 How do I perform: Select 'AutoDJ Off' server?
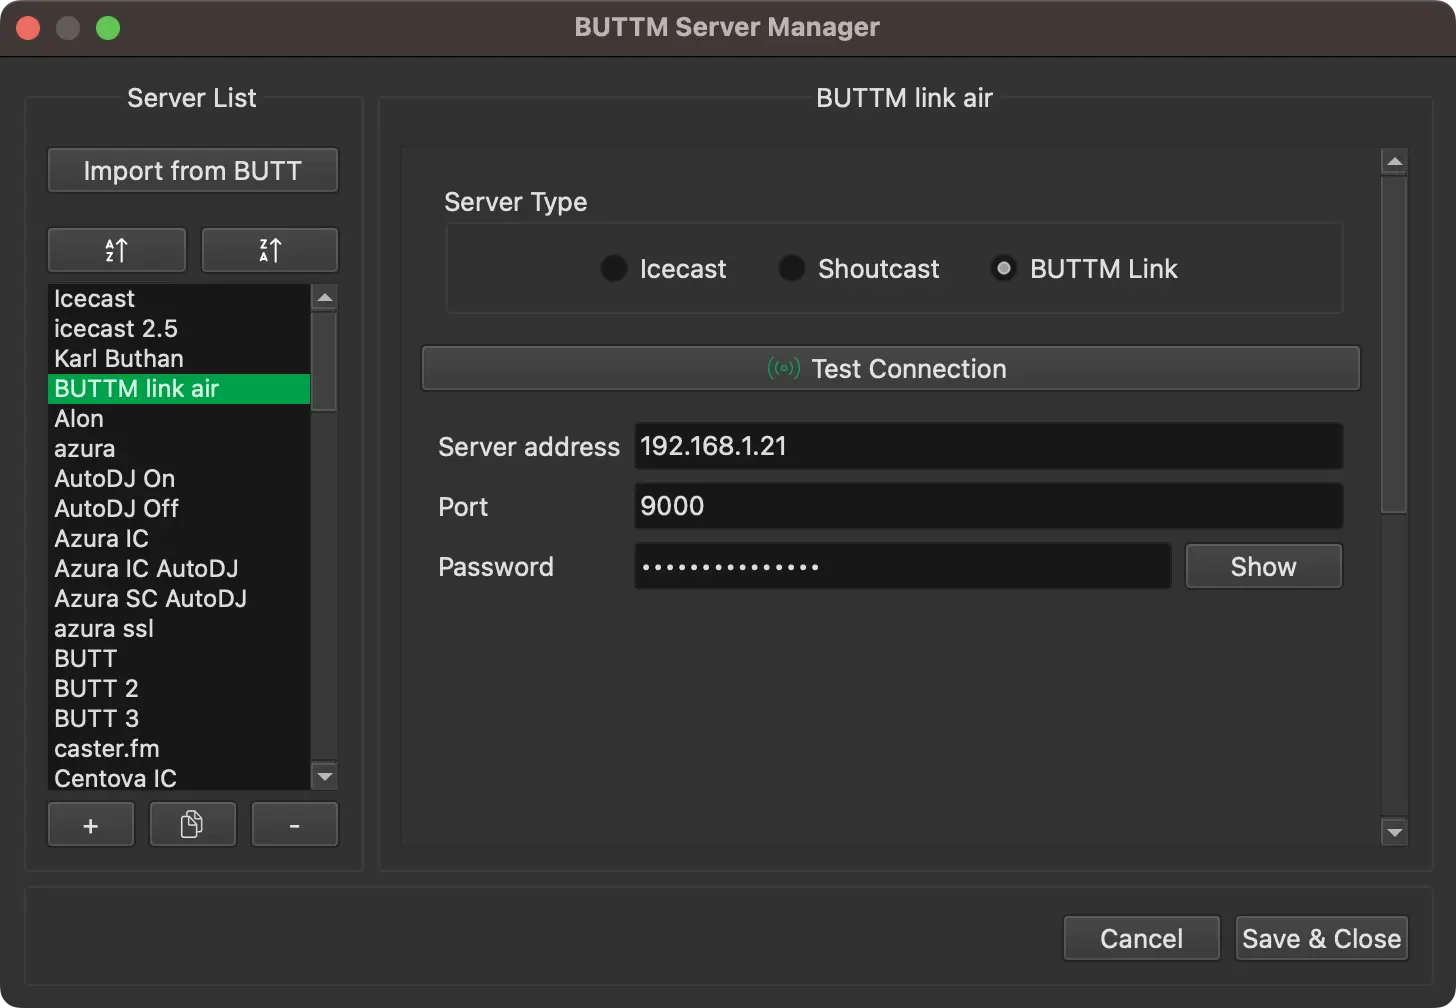(179, 509)
